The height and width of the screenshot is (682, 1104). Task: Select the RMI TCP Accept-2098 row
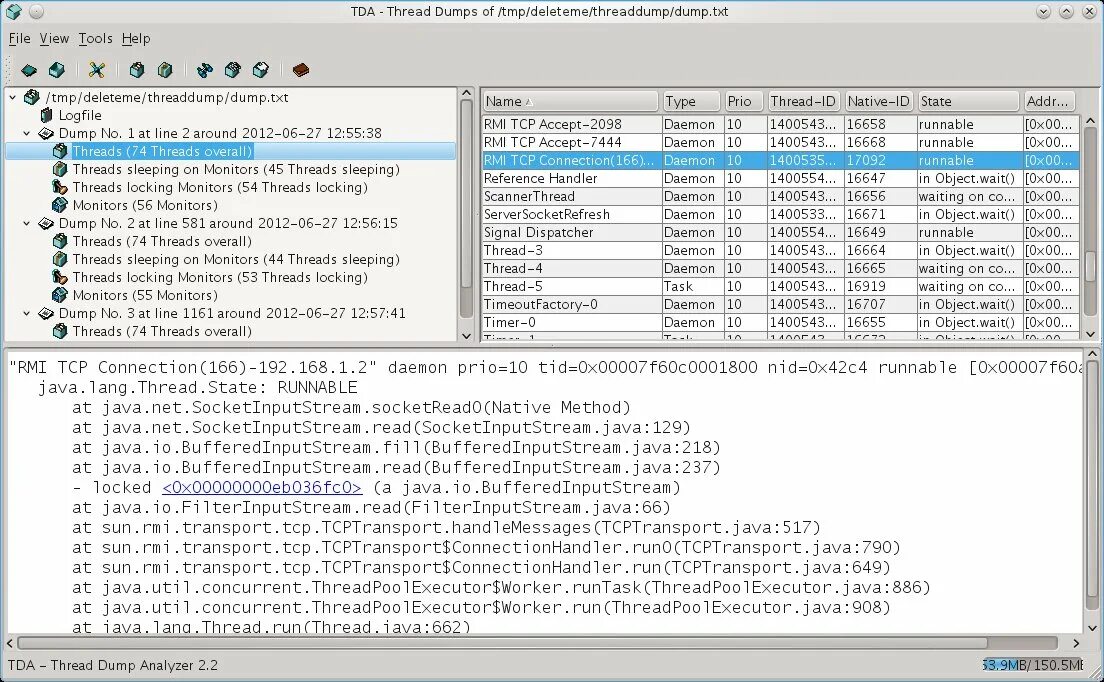780,125
